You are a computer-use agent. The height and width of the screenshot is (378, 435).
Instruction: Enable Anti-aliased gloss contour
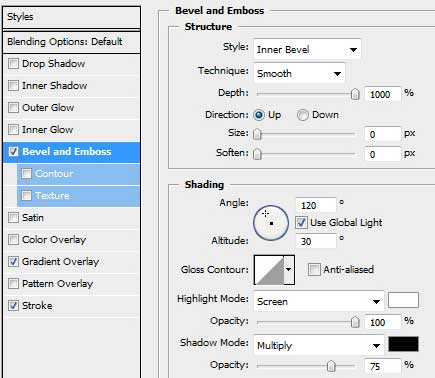314,269
